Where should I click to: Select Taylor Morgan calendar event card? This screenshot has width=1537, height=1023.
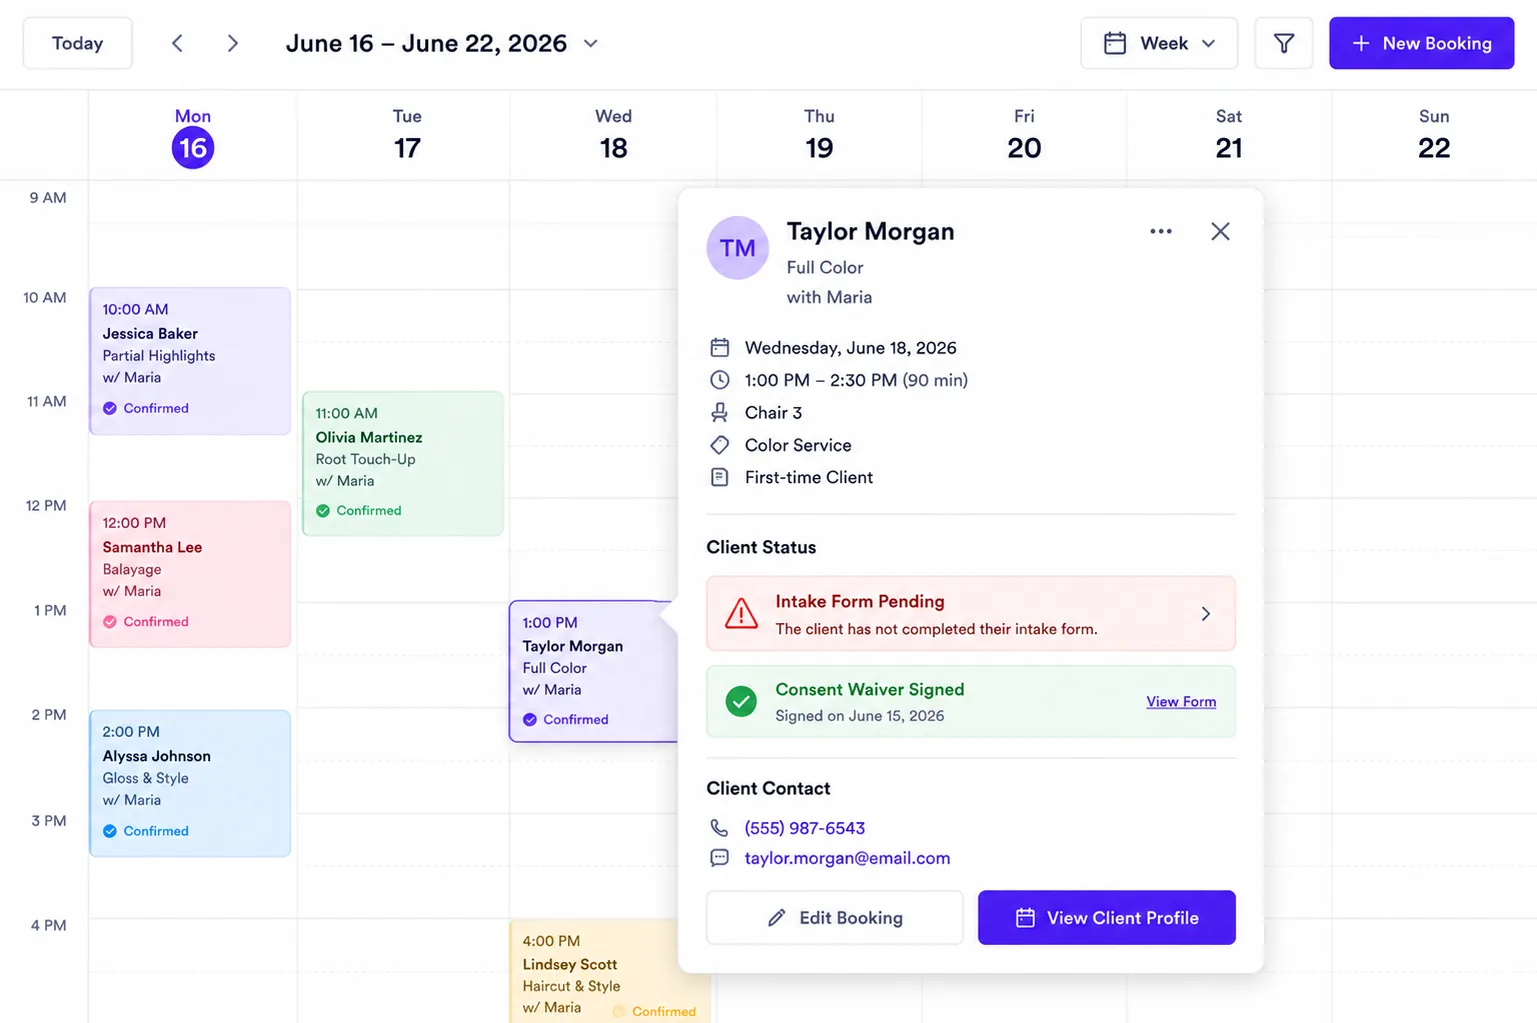click(593, 671)
